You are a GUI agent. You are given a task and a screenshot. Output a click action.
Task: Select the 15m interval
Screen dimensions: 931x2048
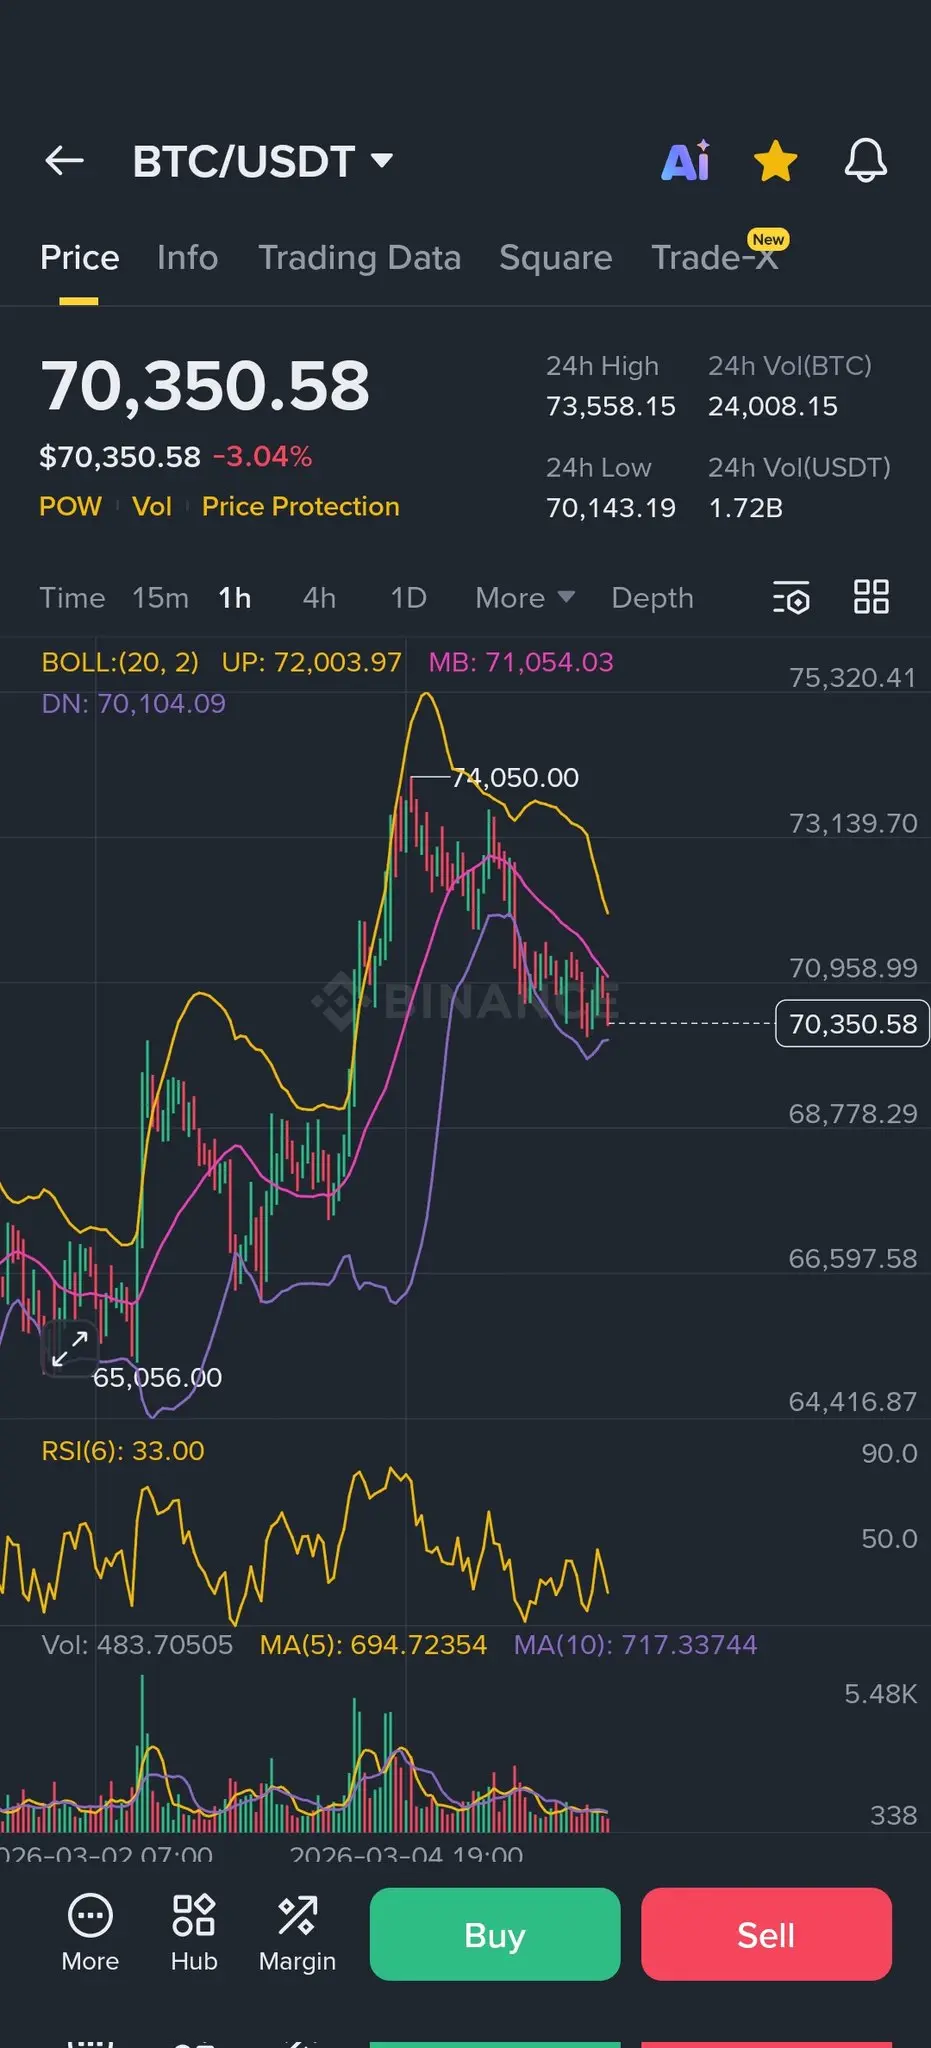tap(160, 598)
